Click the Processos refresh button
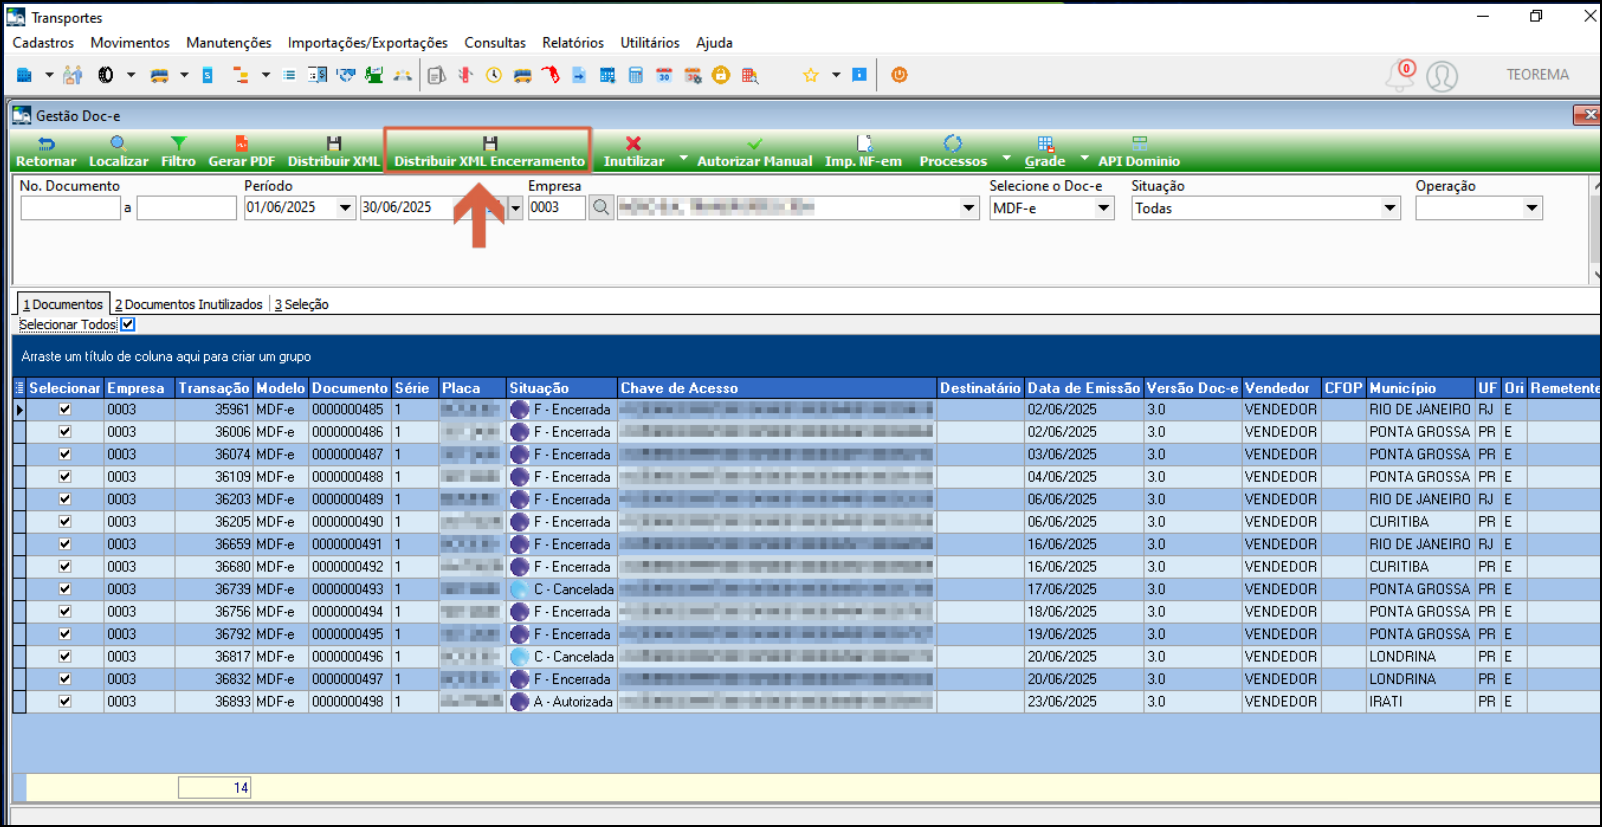 tap(953, 152)
